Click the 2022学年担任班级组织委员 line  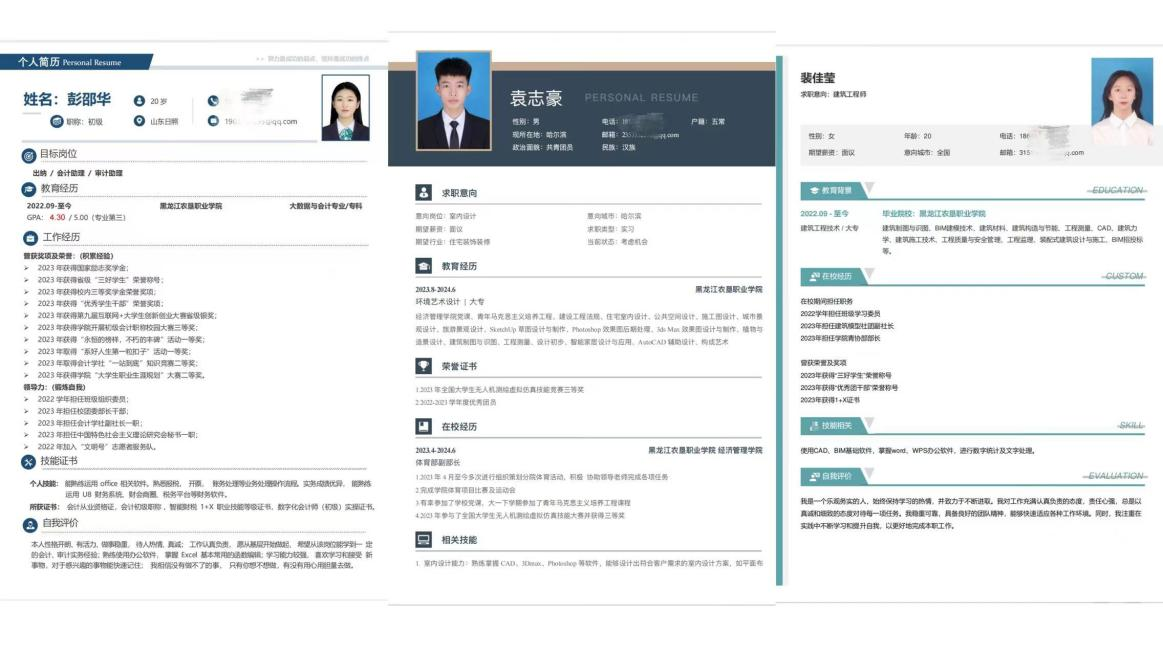[83, 399]
